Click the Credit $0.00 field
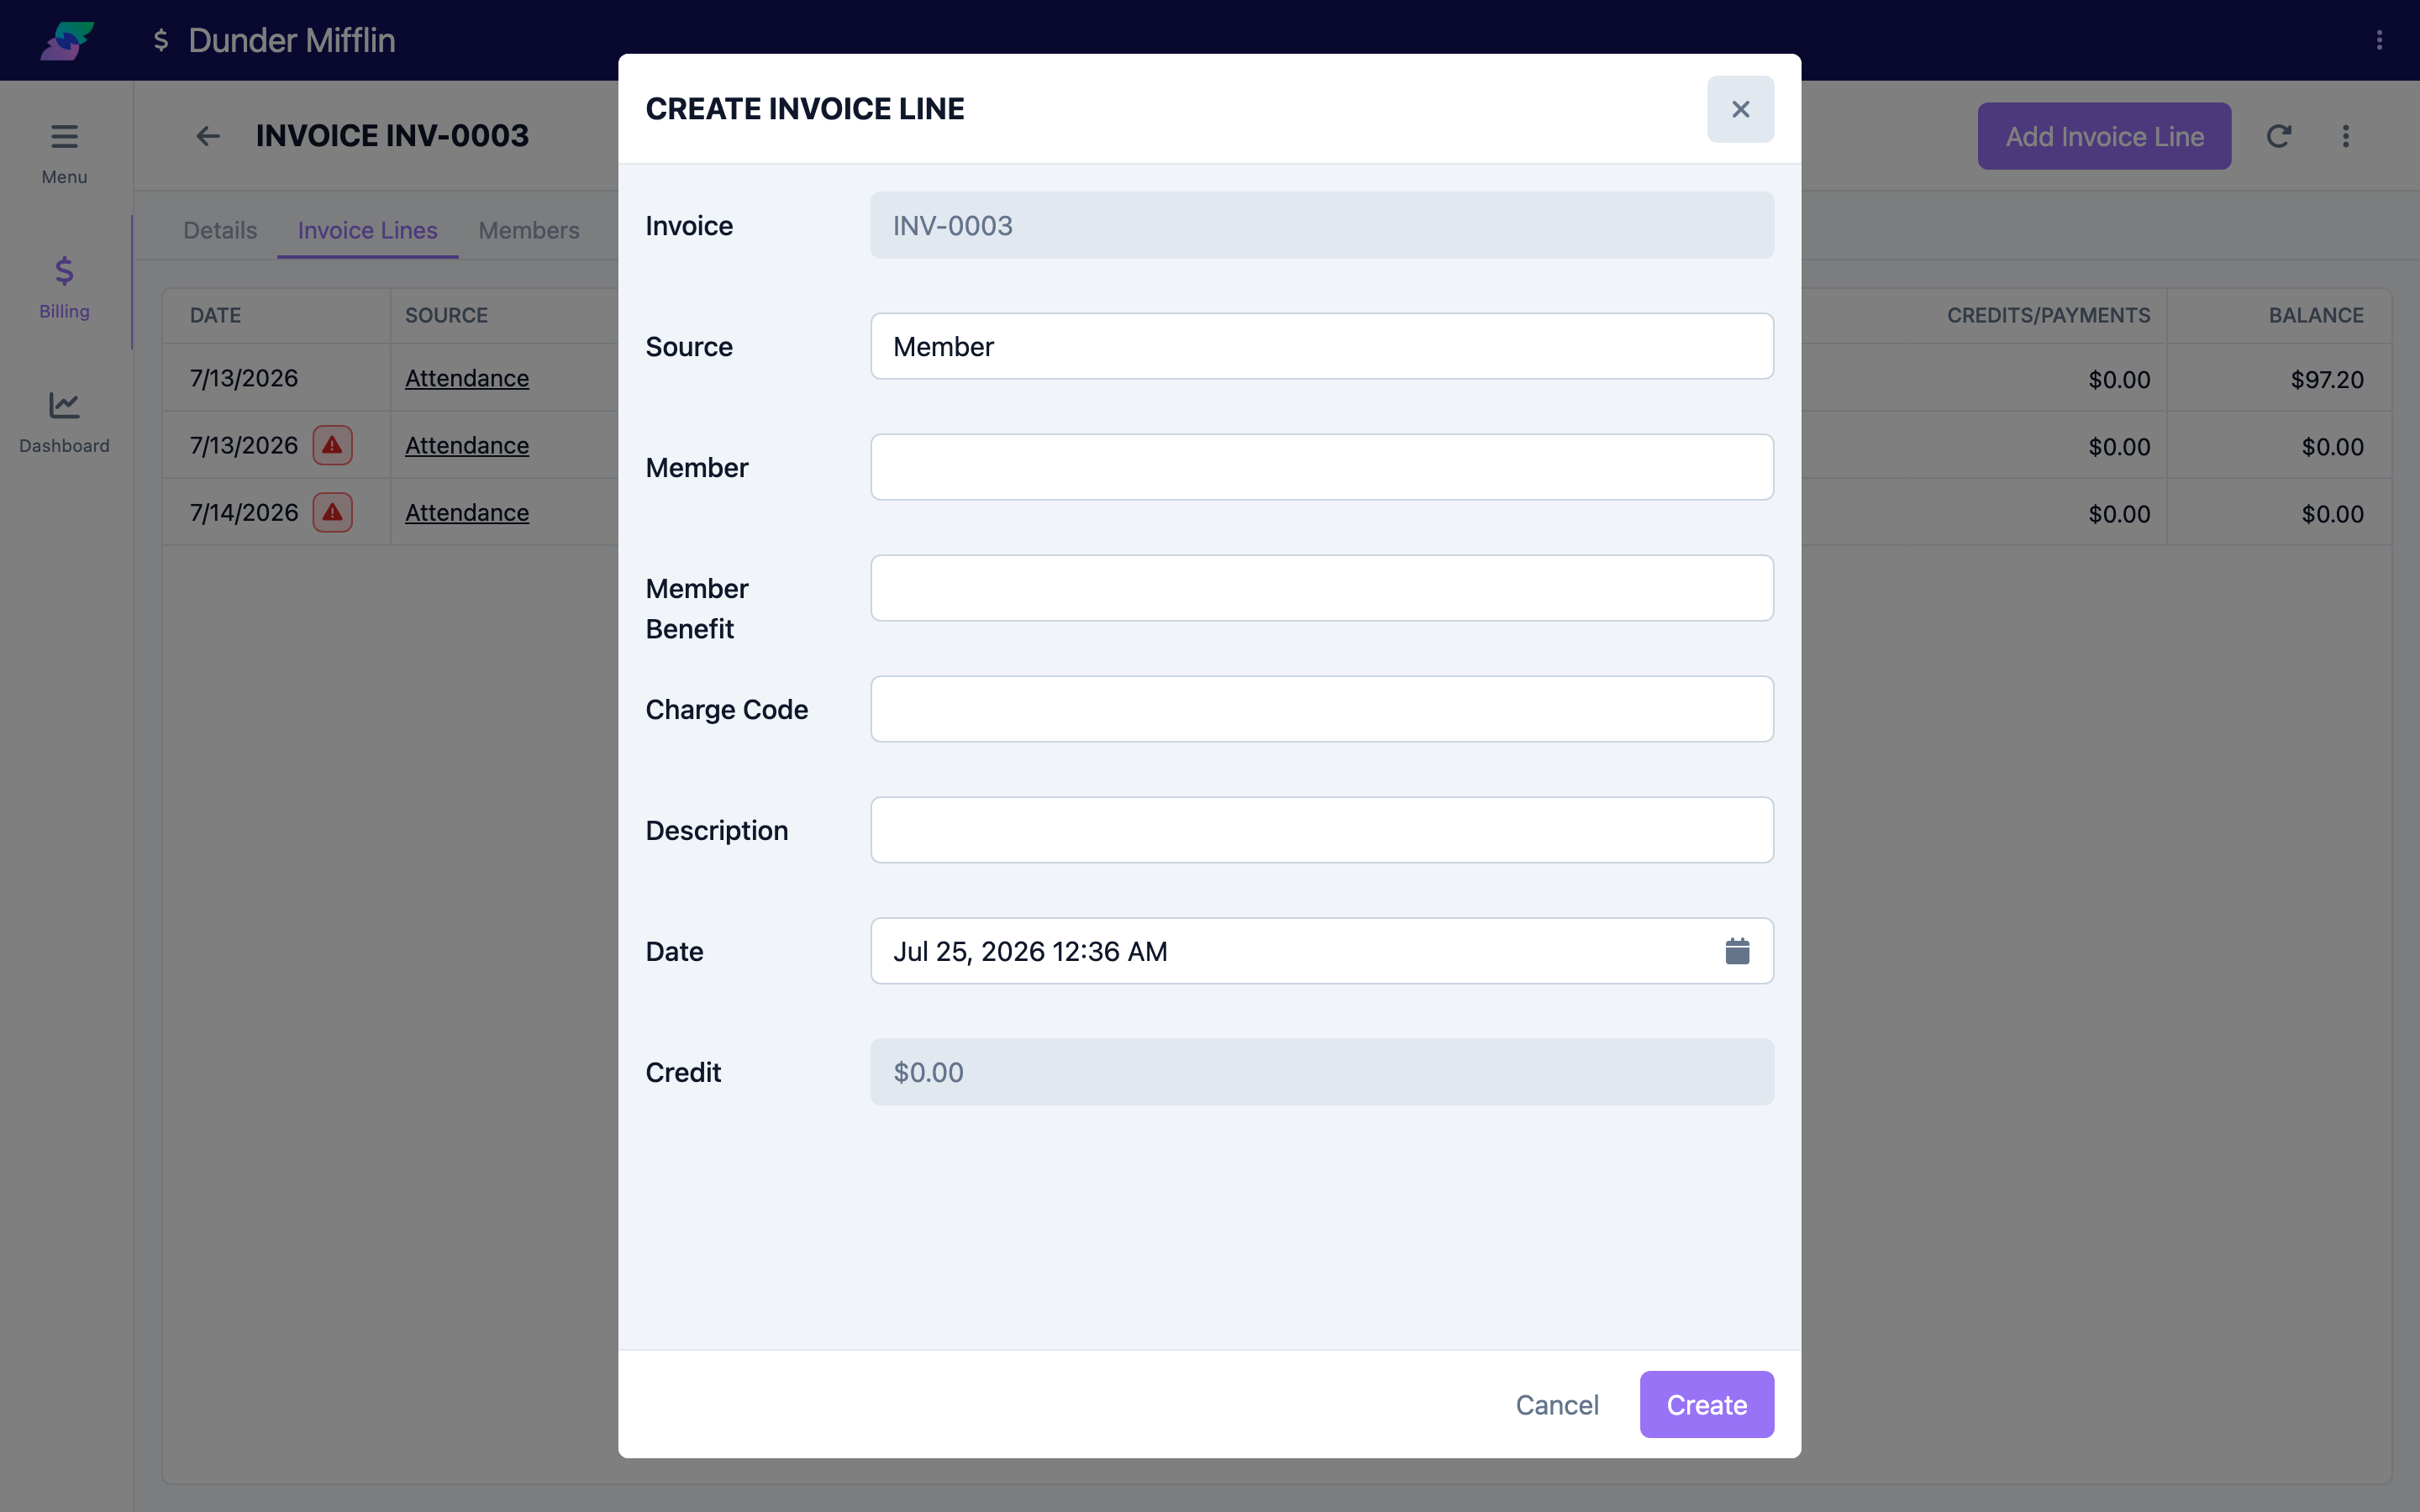Image resolution: width=2420 pixels, height=1512 pixels. point(1322,1072)
